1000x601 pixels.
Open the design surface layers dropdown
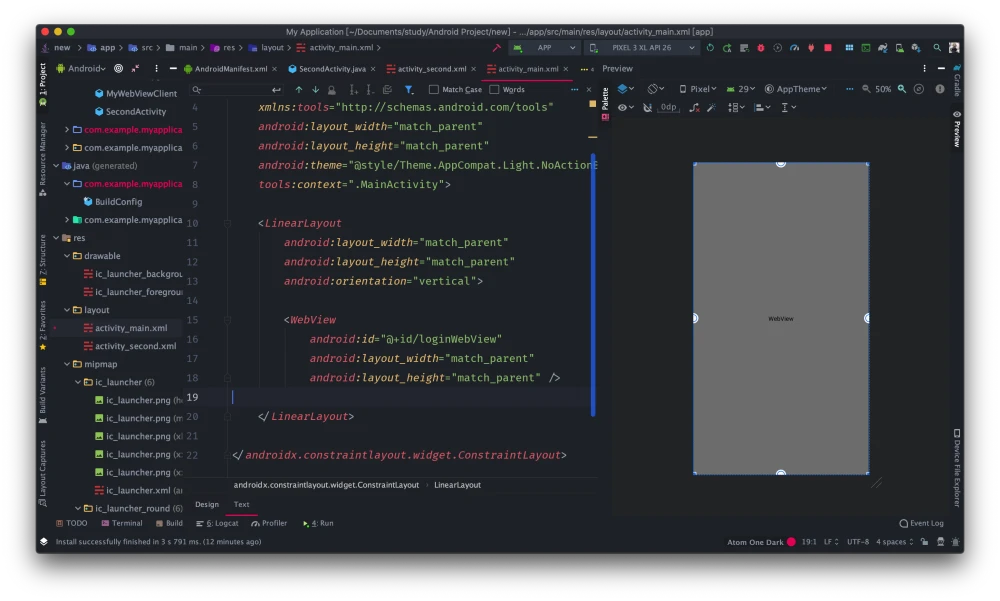coord(626,89)
